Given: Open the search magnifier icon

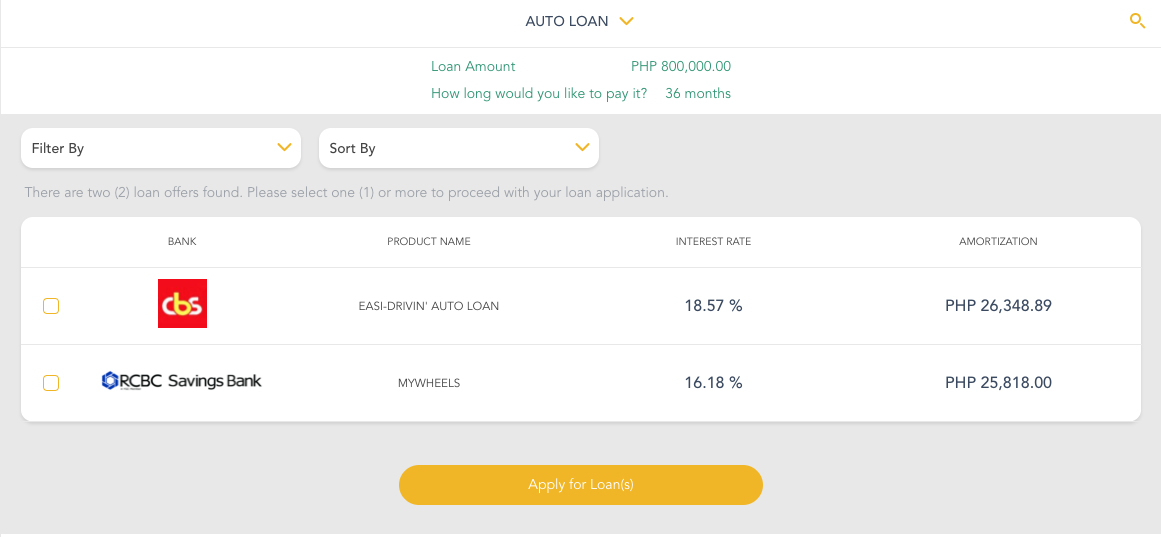Looking at the screenshot, I should click(x=1137, y=21).
